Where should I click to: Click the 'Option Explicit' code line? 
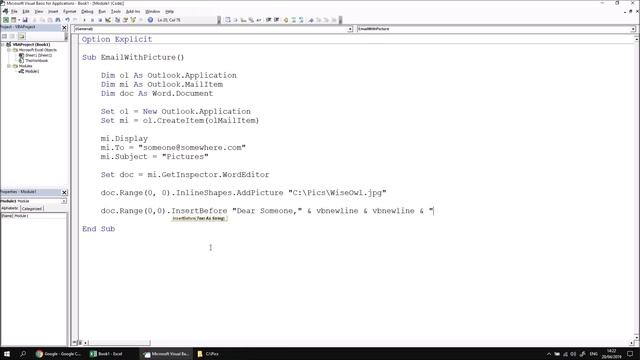[x=117, y=39]
